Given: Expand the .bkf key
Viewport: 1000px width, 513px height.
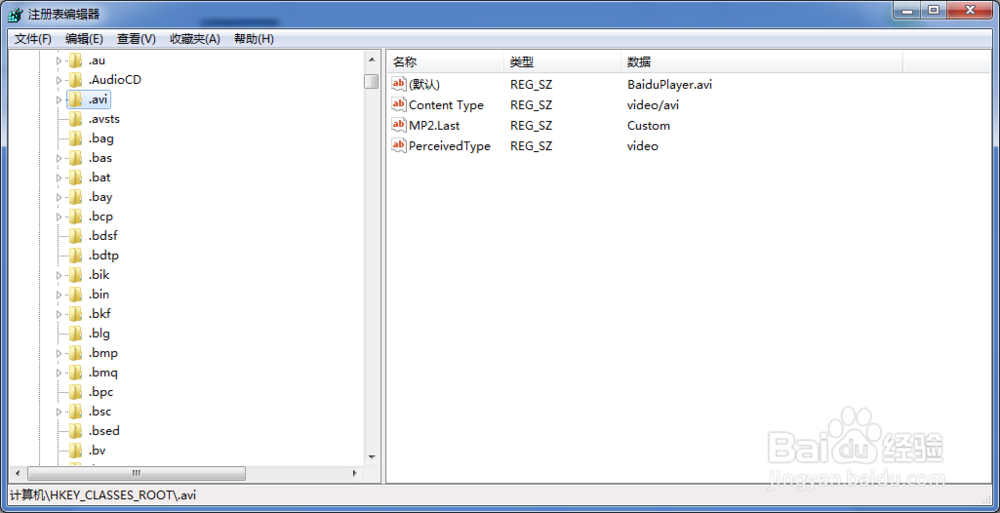Looking at the screenshot, I should tap(59, 315).
